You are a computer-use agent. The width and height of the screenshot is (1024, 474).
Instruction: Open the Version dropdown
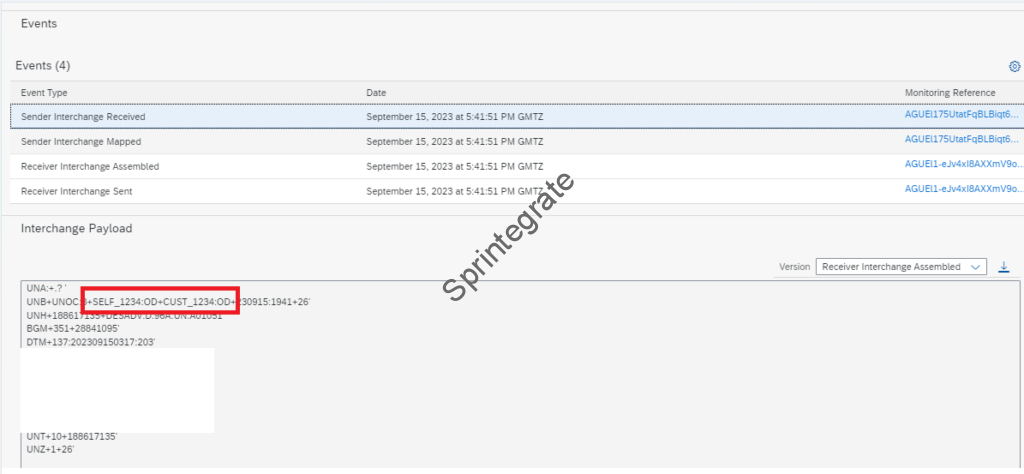[x=901, y=267]
